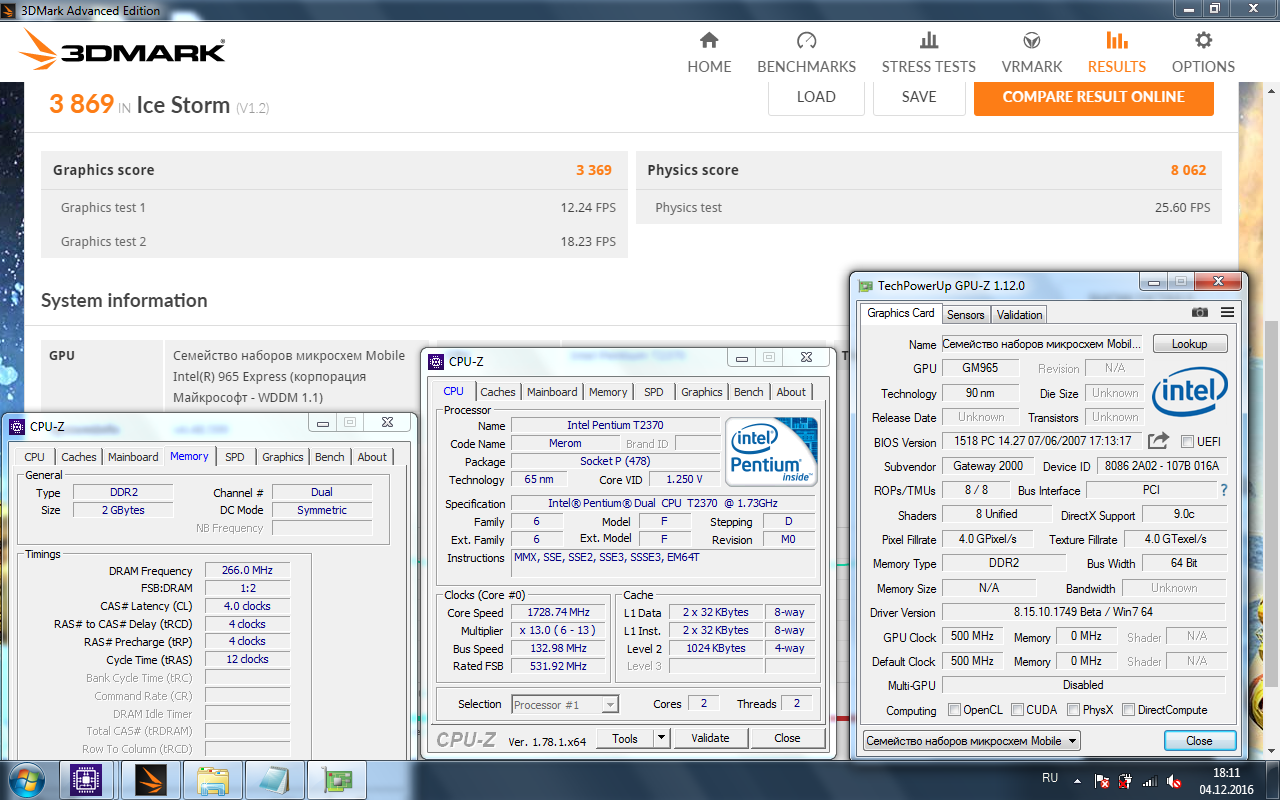The image size is (1280, 800).
Task: Click Graphics score 3 369 value
Action: pos(594,170)
